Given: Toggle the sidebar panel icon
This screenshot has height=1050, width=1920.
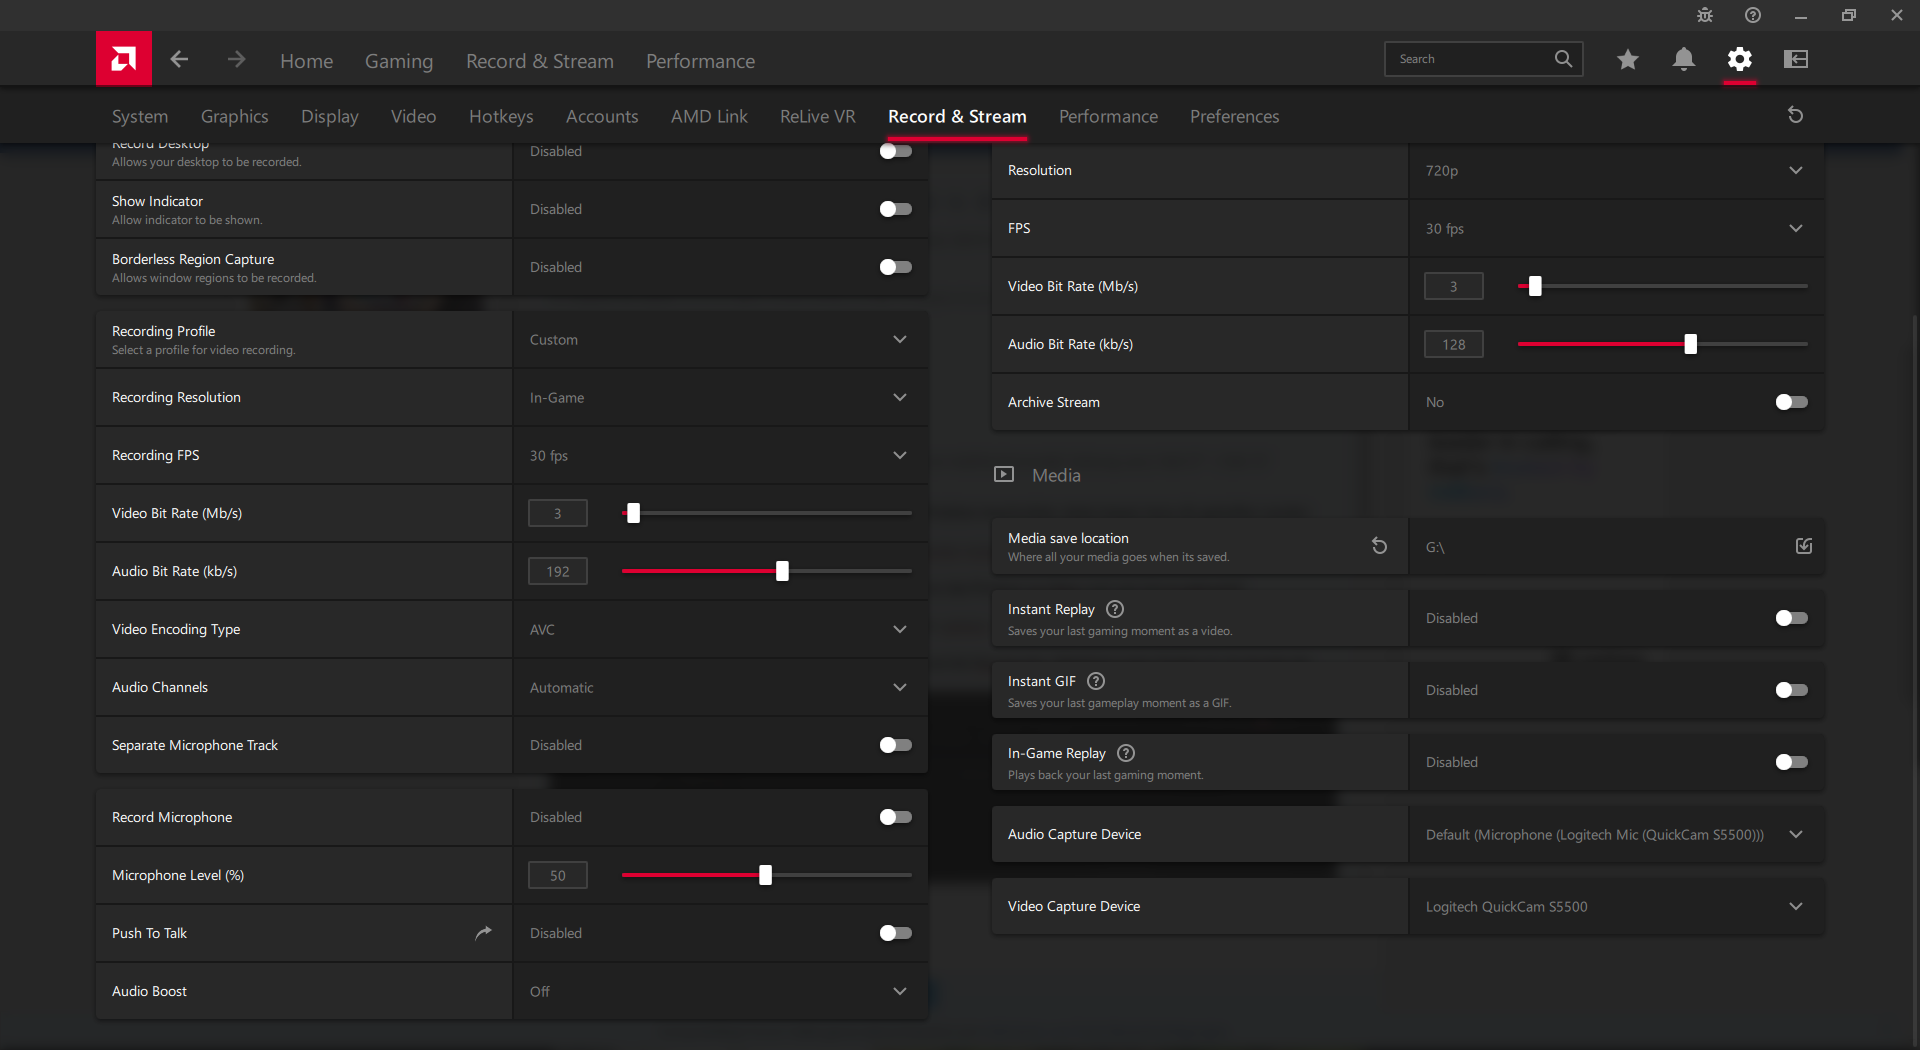Looking at the screenshot, I should [1796, 59].
